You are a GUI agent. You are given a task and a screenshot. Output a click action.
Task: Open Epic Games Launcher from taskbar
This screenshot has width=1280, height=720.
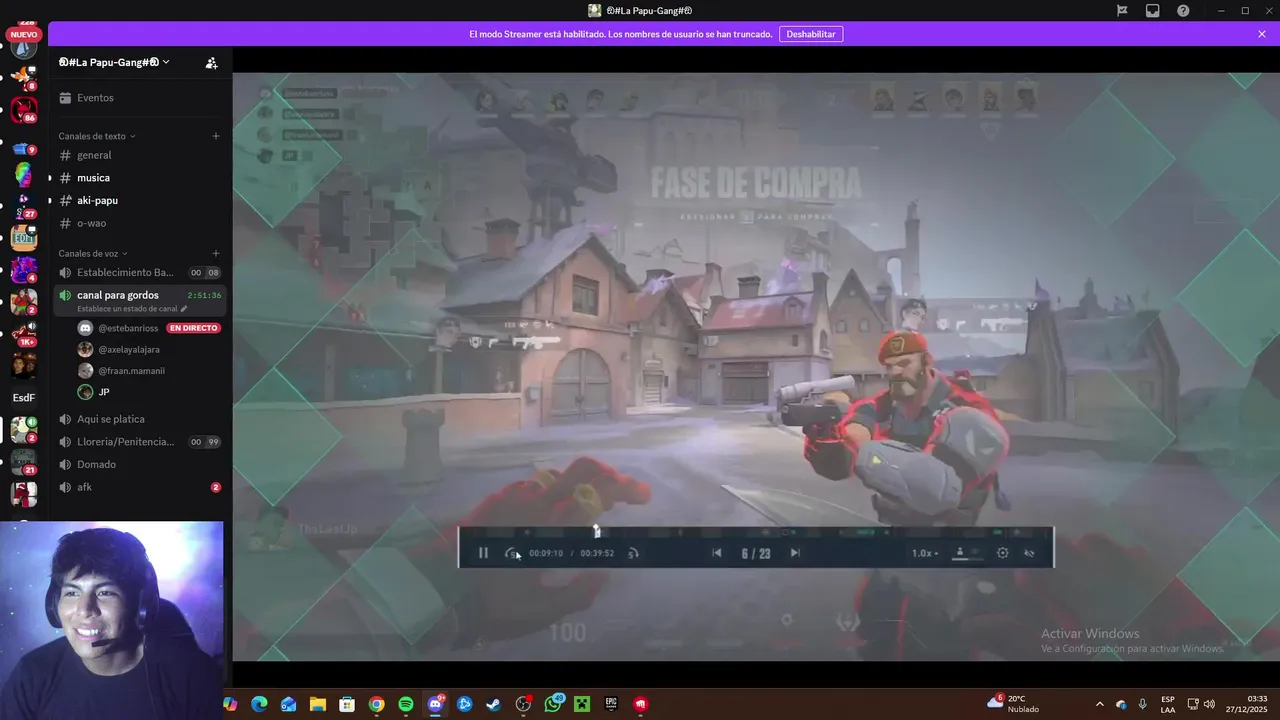[611, 704]
